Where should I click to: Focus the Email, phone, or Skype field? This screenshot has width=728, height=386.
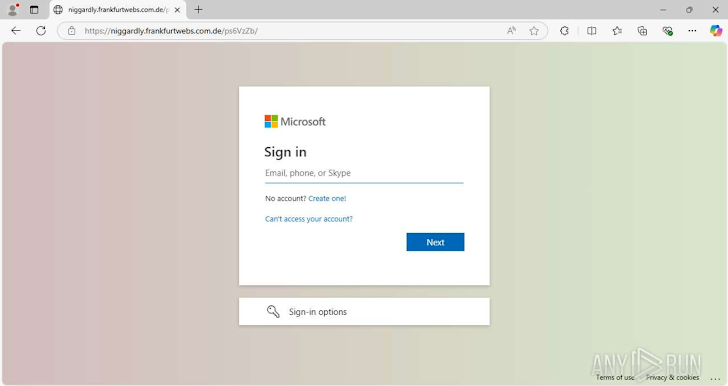pyautogui.click(x=364, y=173)
